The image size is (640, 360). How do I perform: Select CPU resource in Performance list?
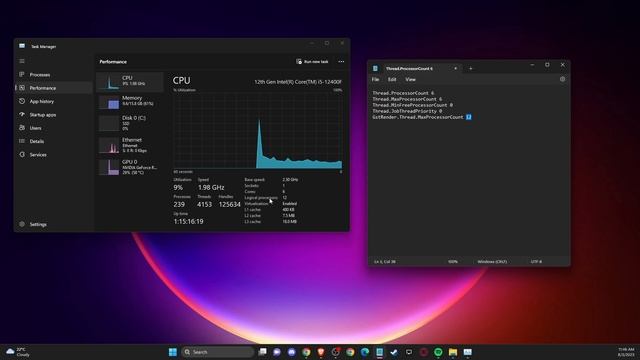coord(130,82)
